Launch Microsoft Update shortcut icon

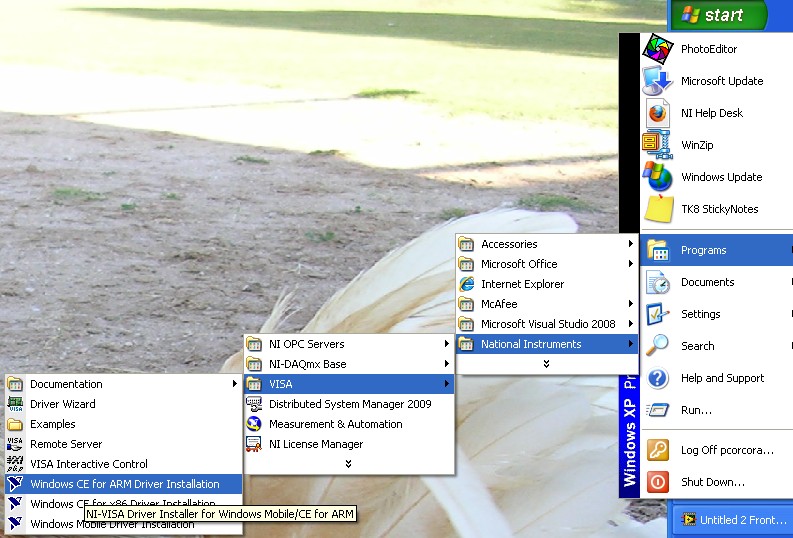(657, 81)
